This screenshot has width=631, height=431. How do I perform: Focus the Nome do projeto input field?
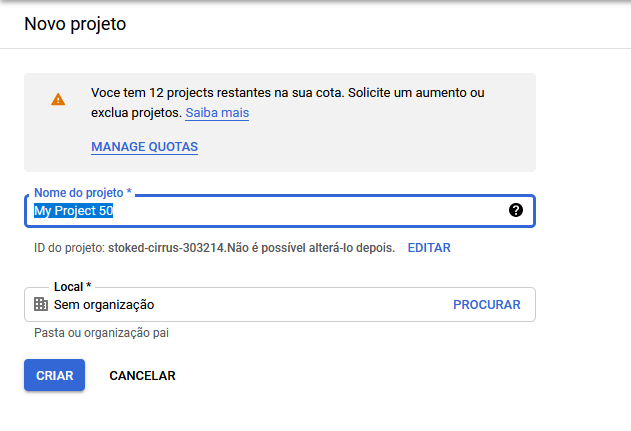coord(280,211)
